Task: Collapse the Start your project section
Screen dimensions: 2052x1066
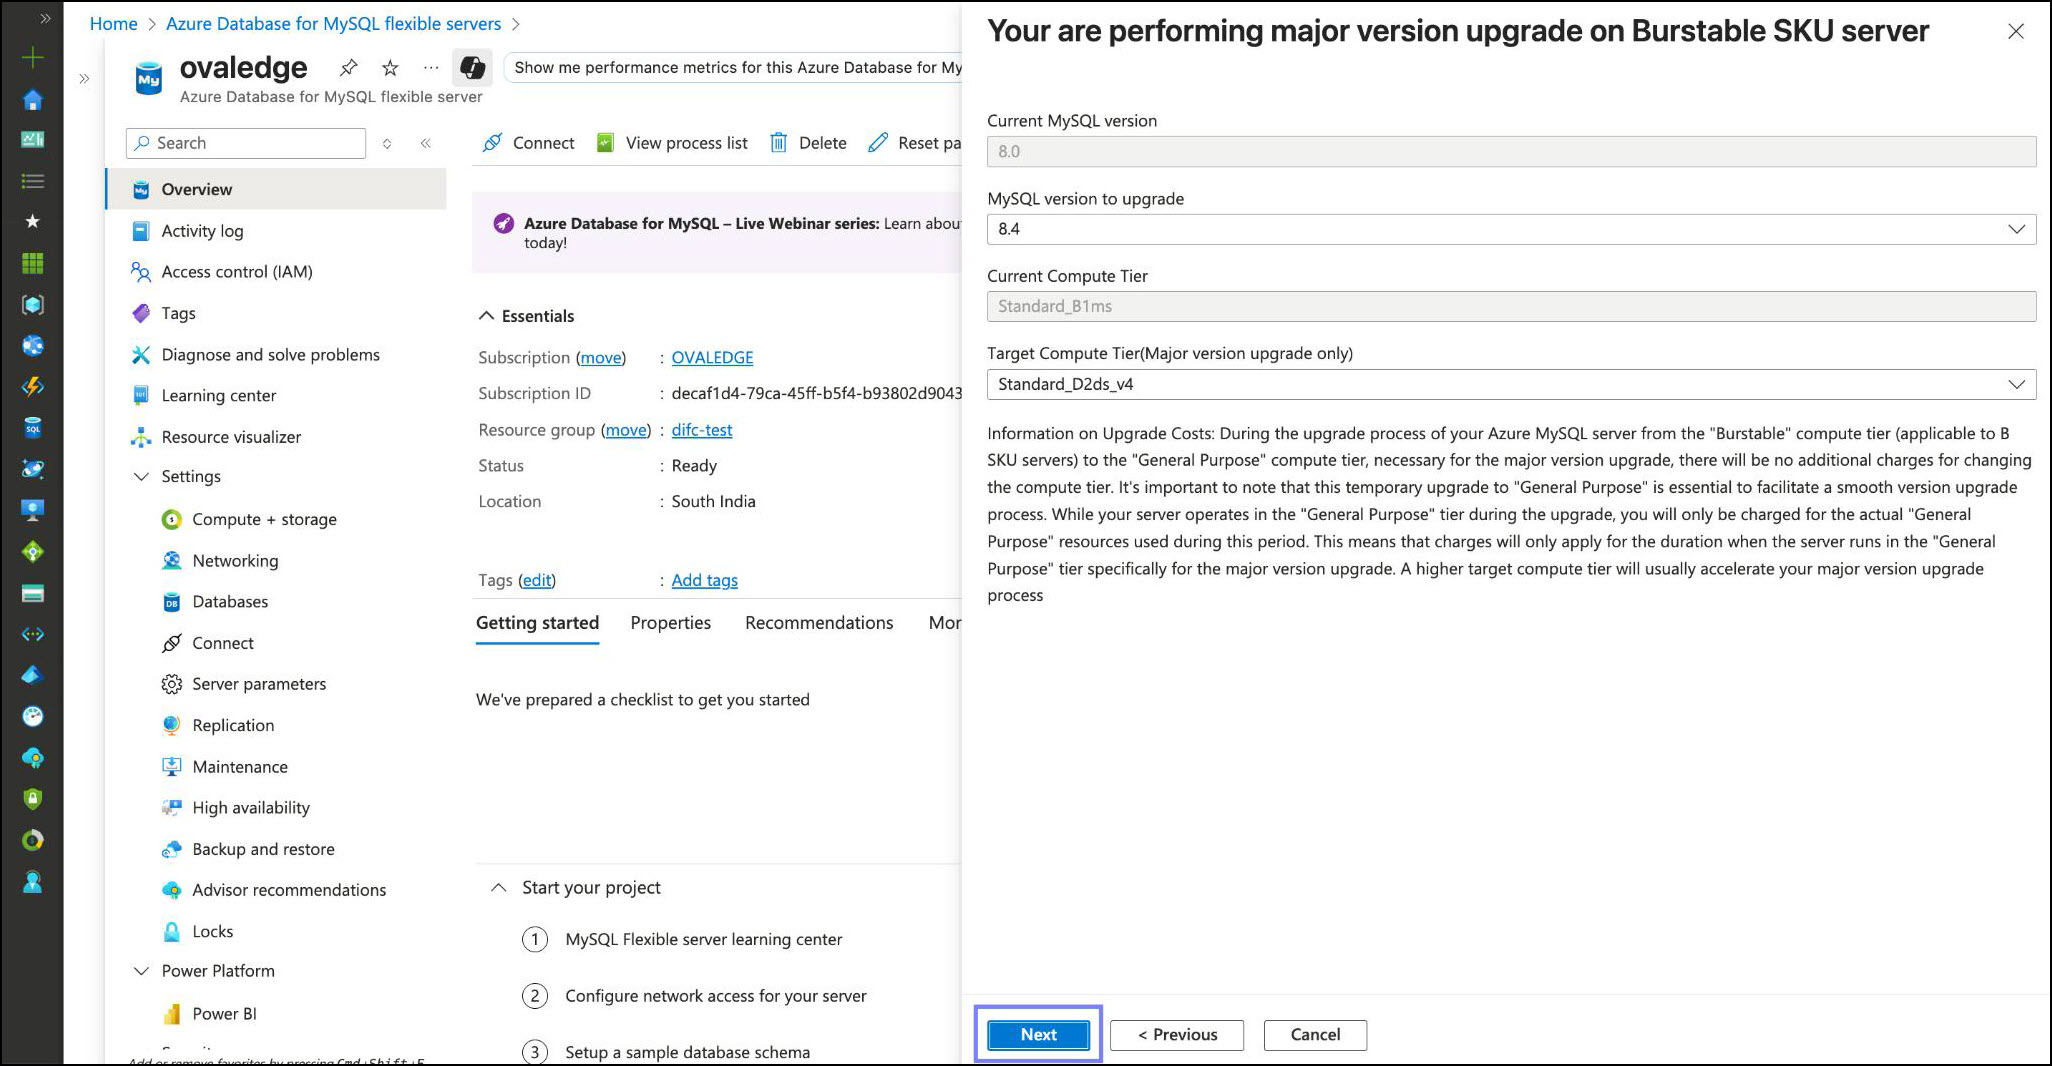Action: (x=498, y=888)
